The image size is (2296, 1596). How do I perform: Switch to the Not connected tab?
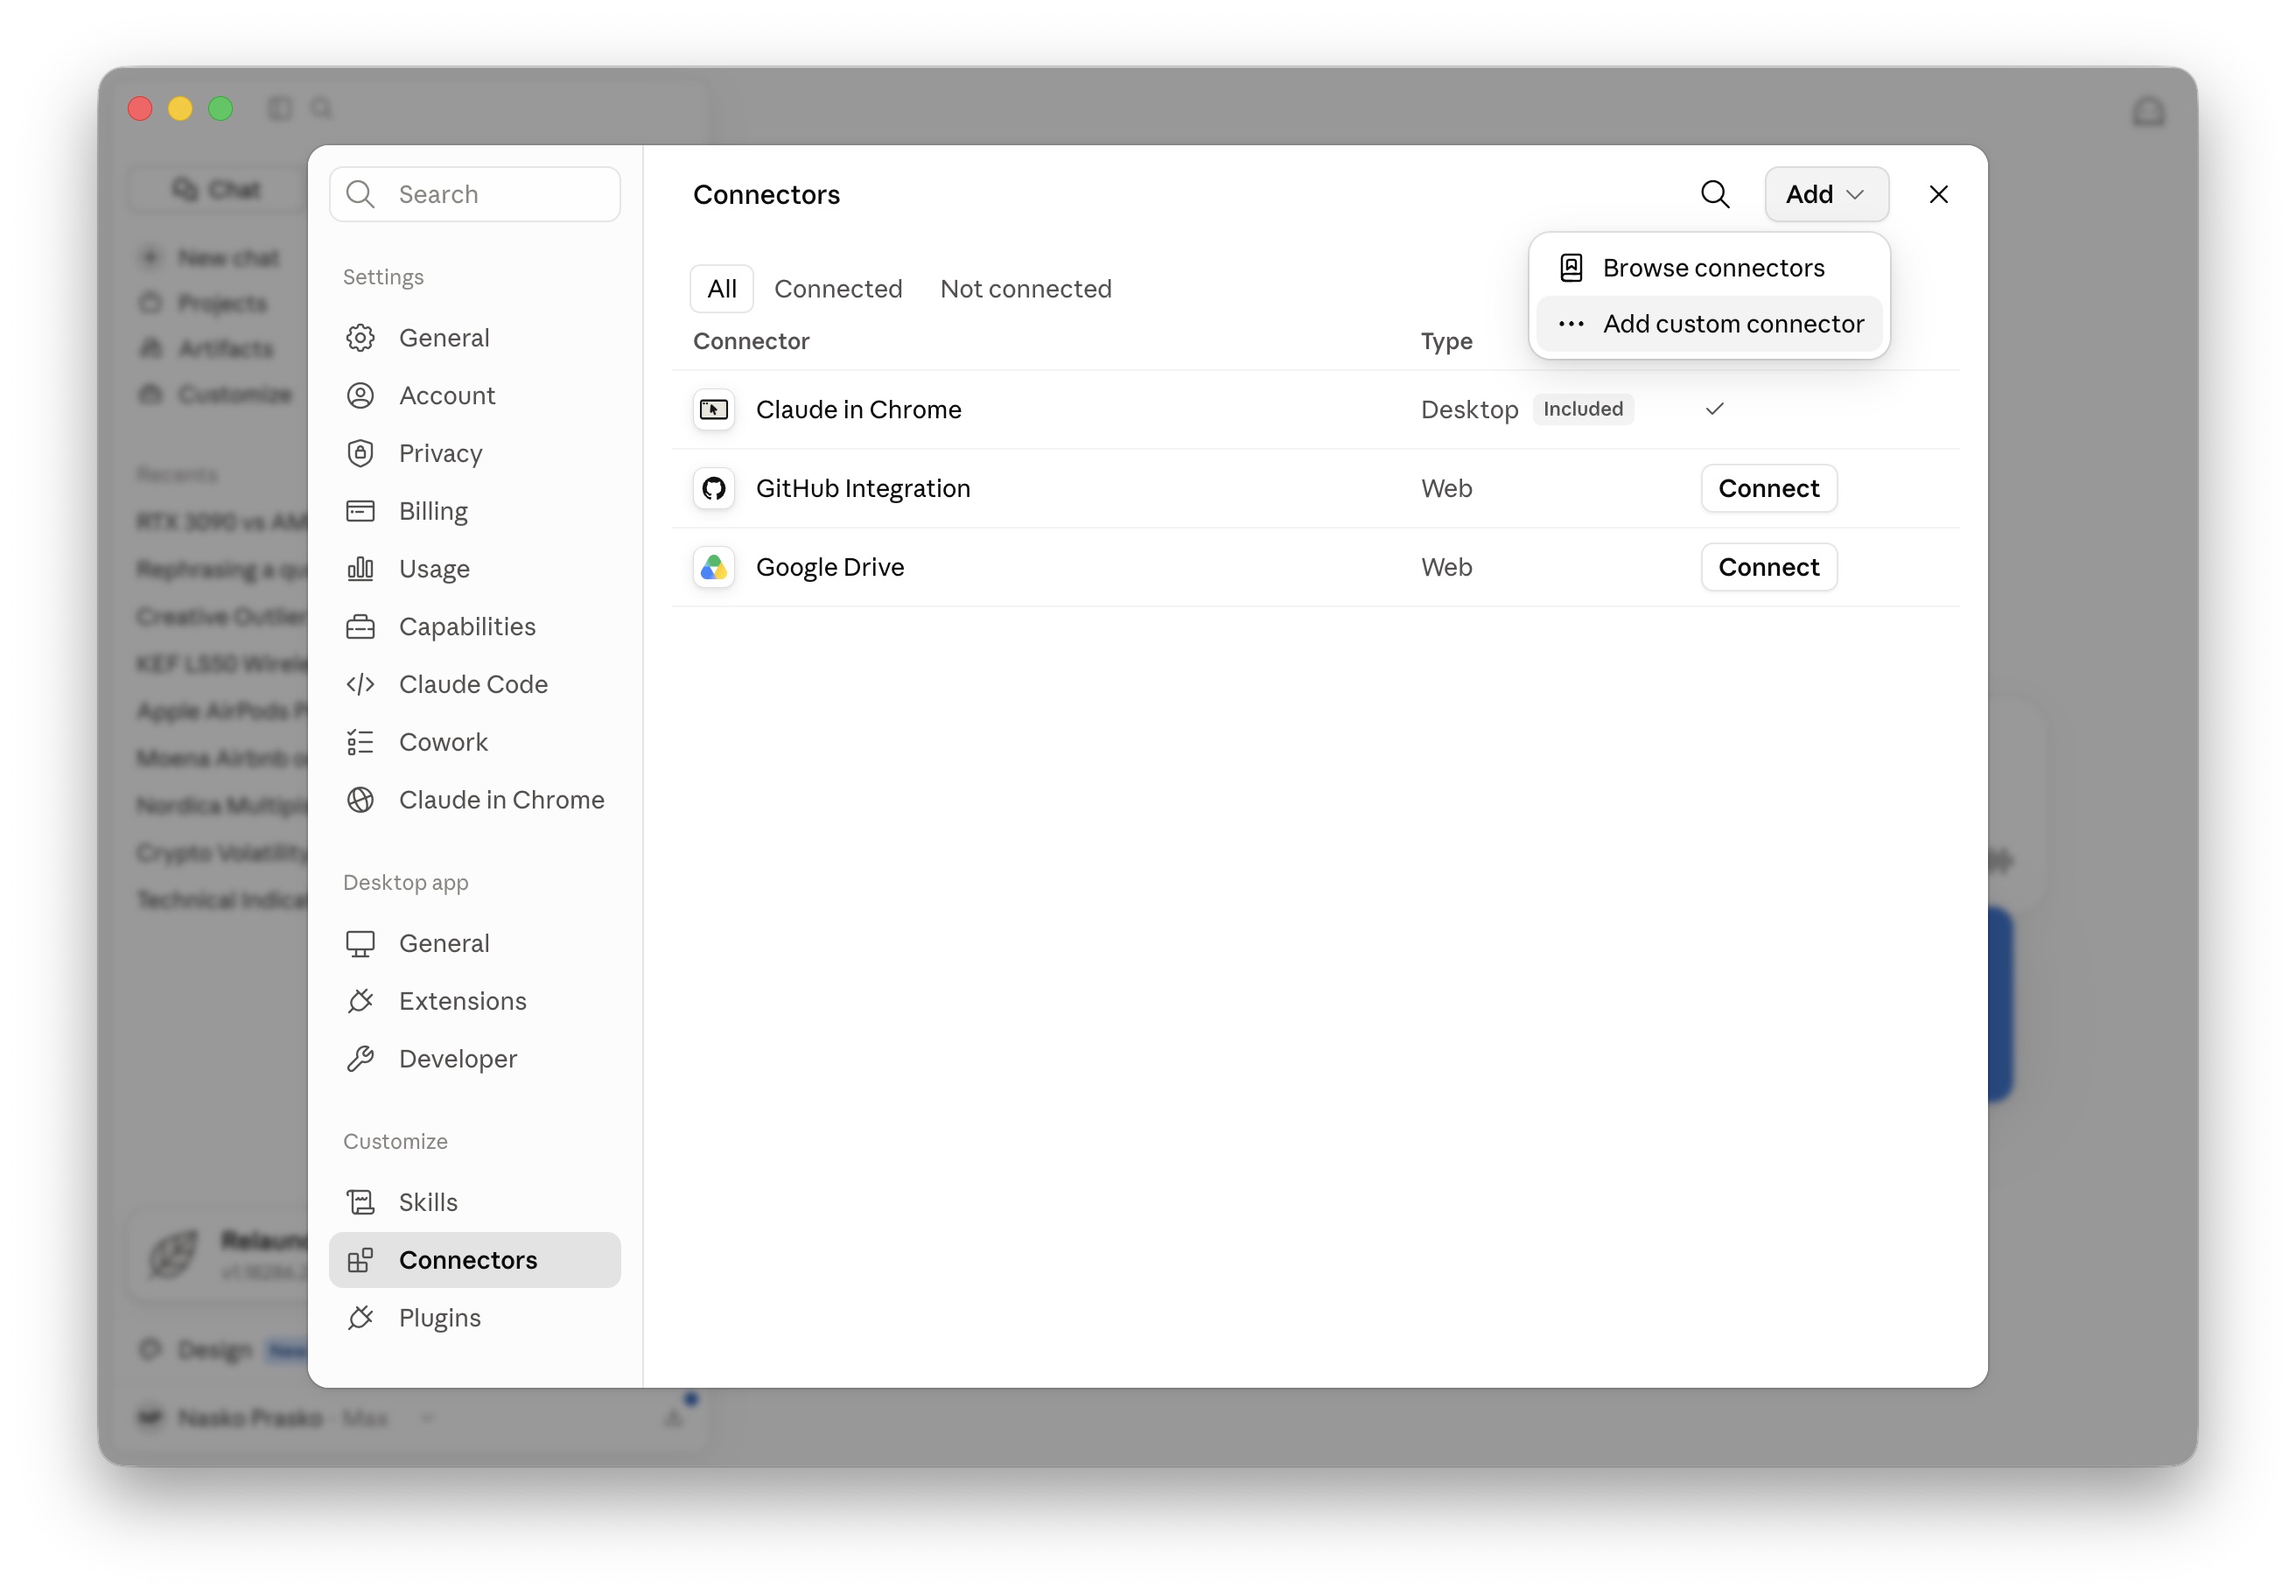1026,289
